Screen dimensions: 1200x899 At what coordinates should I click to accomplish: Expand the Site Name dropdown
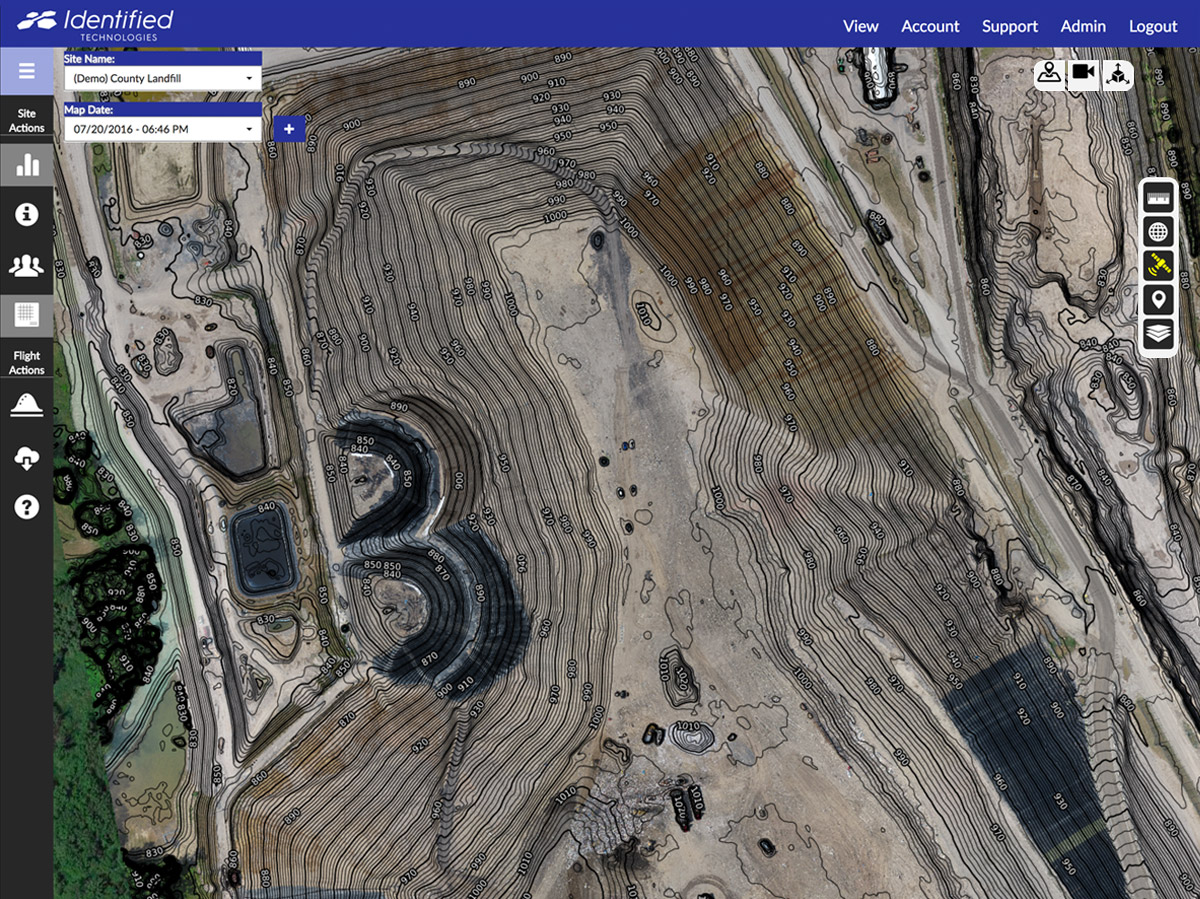click(x=162, y=78)
